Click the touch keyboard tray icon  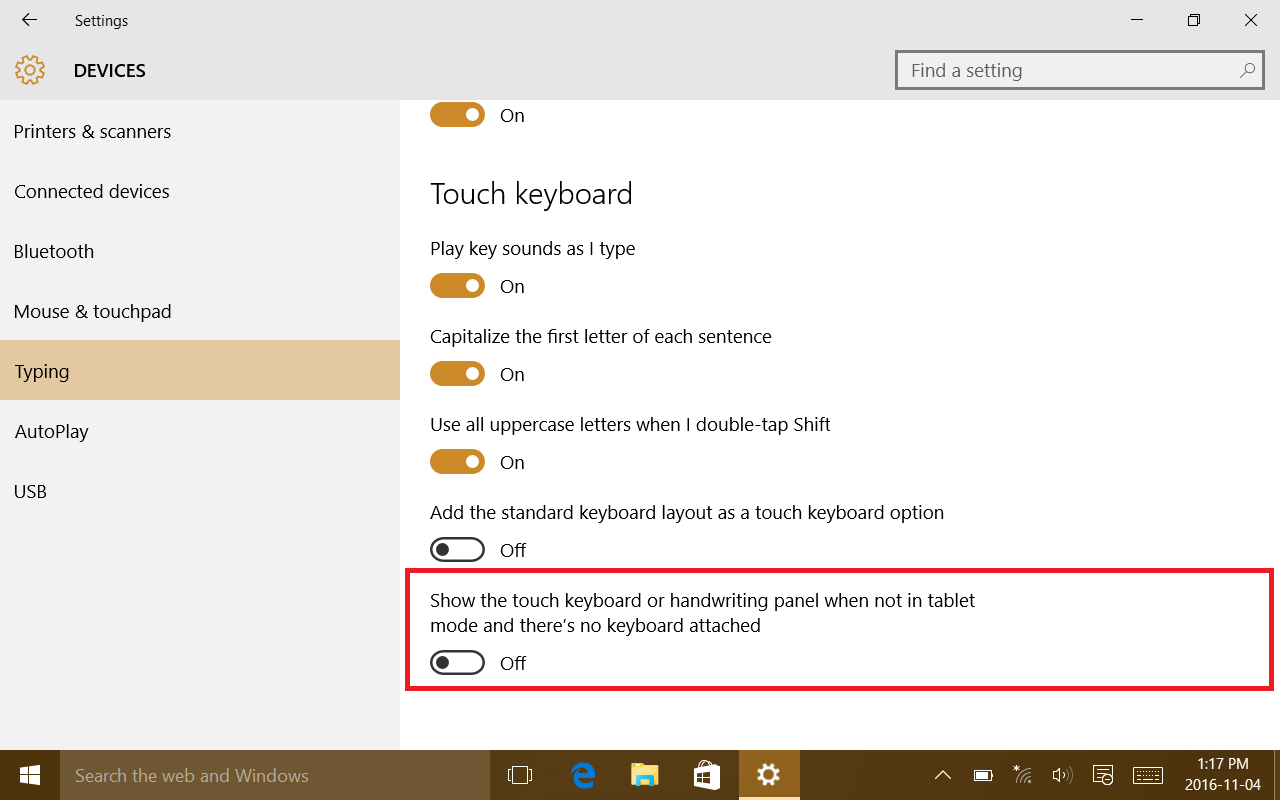point(1147,775)
